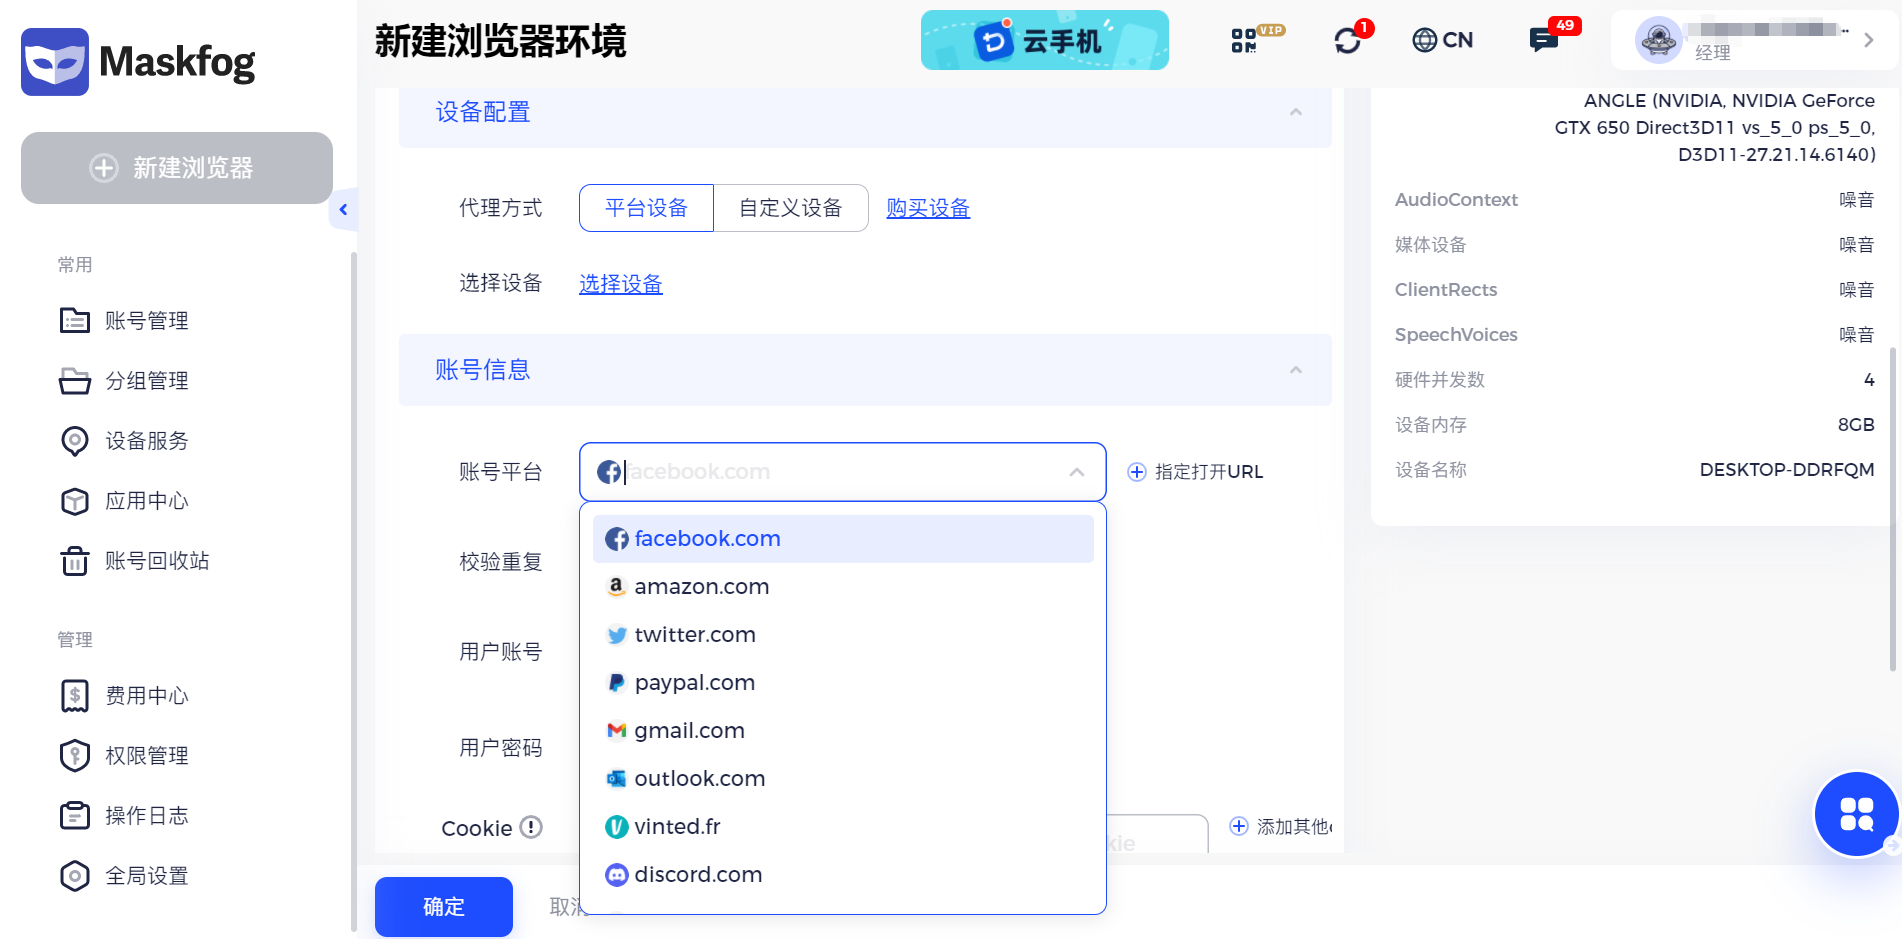Open 分组管理 in the sidebar

(x=147, y=381)
